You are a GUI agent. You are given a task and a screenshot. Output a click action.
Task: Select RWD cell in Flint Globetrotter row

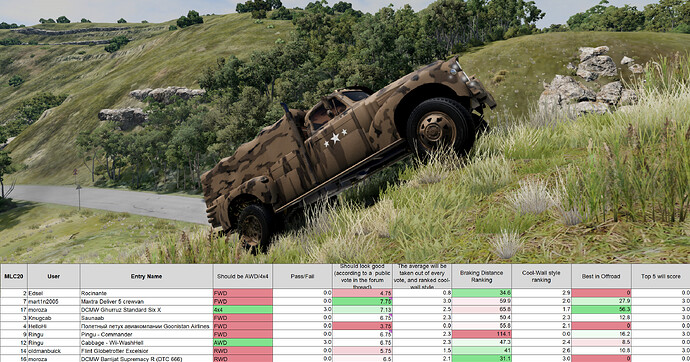(x=242, y=351)
